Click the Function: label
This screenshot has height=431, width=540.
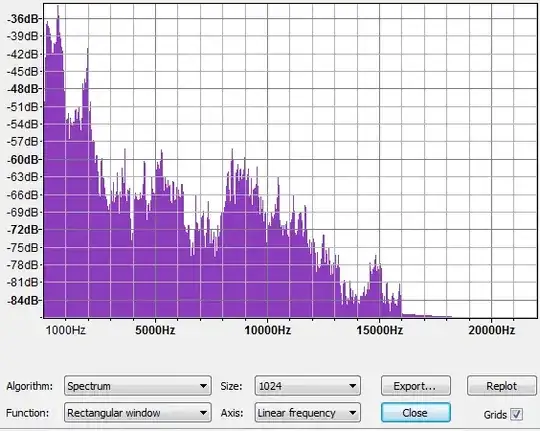tap(28, 413)
